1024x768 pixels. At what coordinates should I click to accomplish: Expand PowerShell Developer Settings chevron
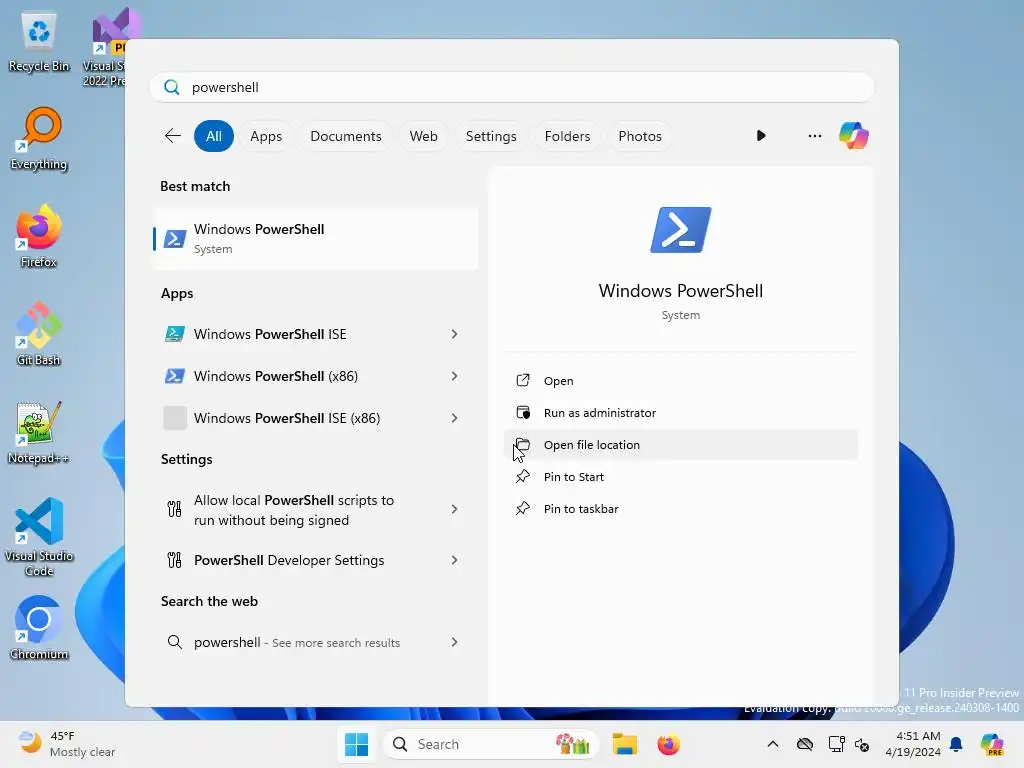coord(455,560)
